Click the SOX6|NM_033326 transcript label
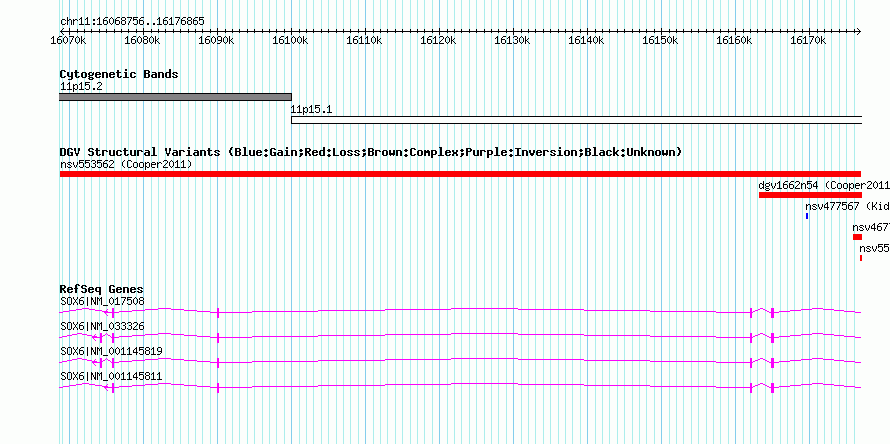The height and width of the screenshot is (444, 890). tap(102, 326)
